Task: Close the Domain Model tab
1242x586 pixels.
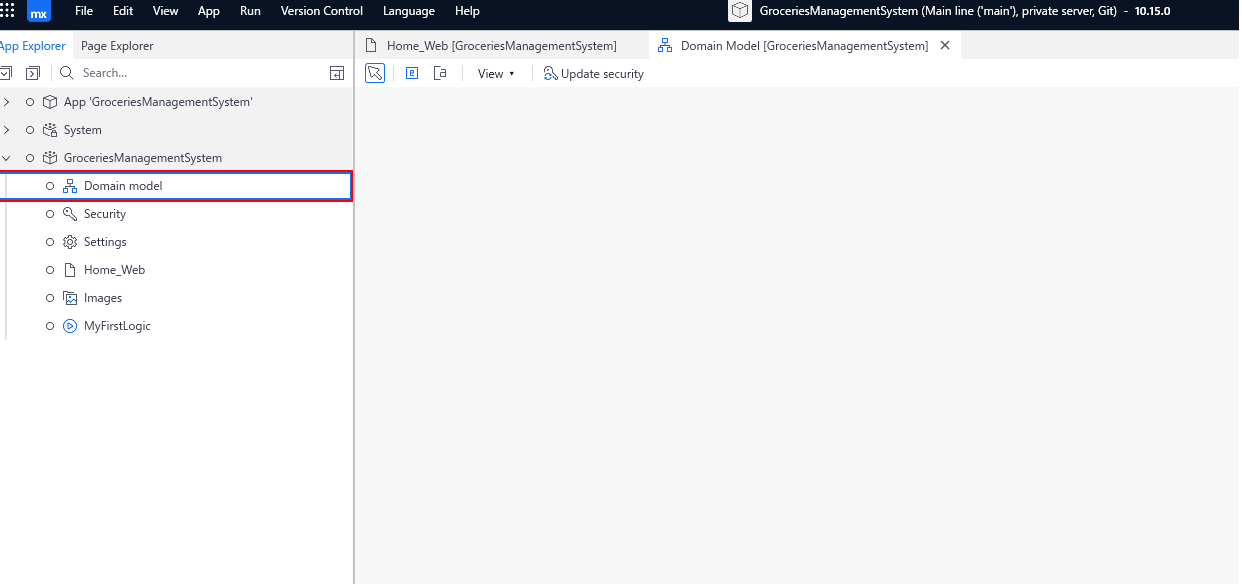Action: point(945,45)
